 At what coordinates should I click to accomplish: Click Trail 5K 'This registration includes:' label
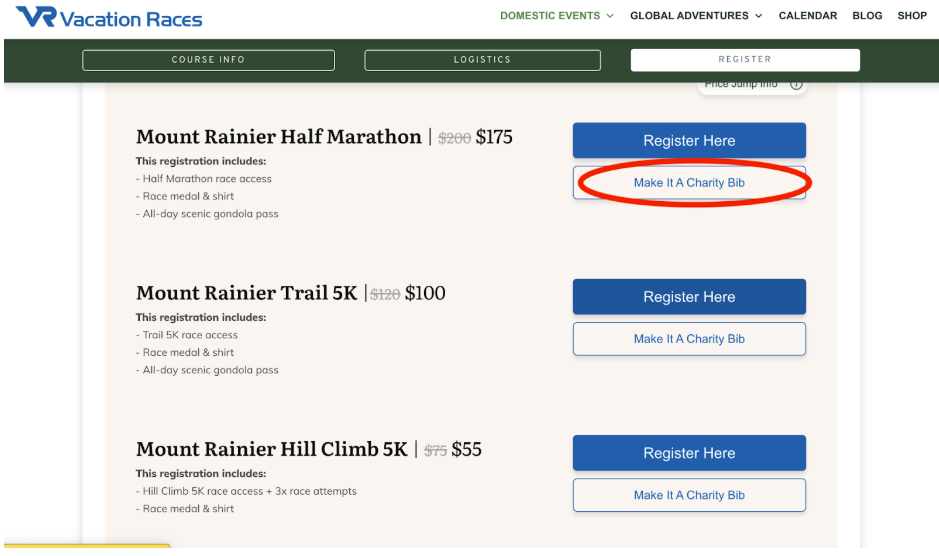pyautogui.click(x=201, y=318)
